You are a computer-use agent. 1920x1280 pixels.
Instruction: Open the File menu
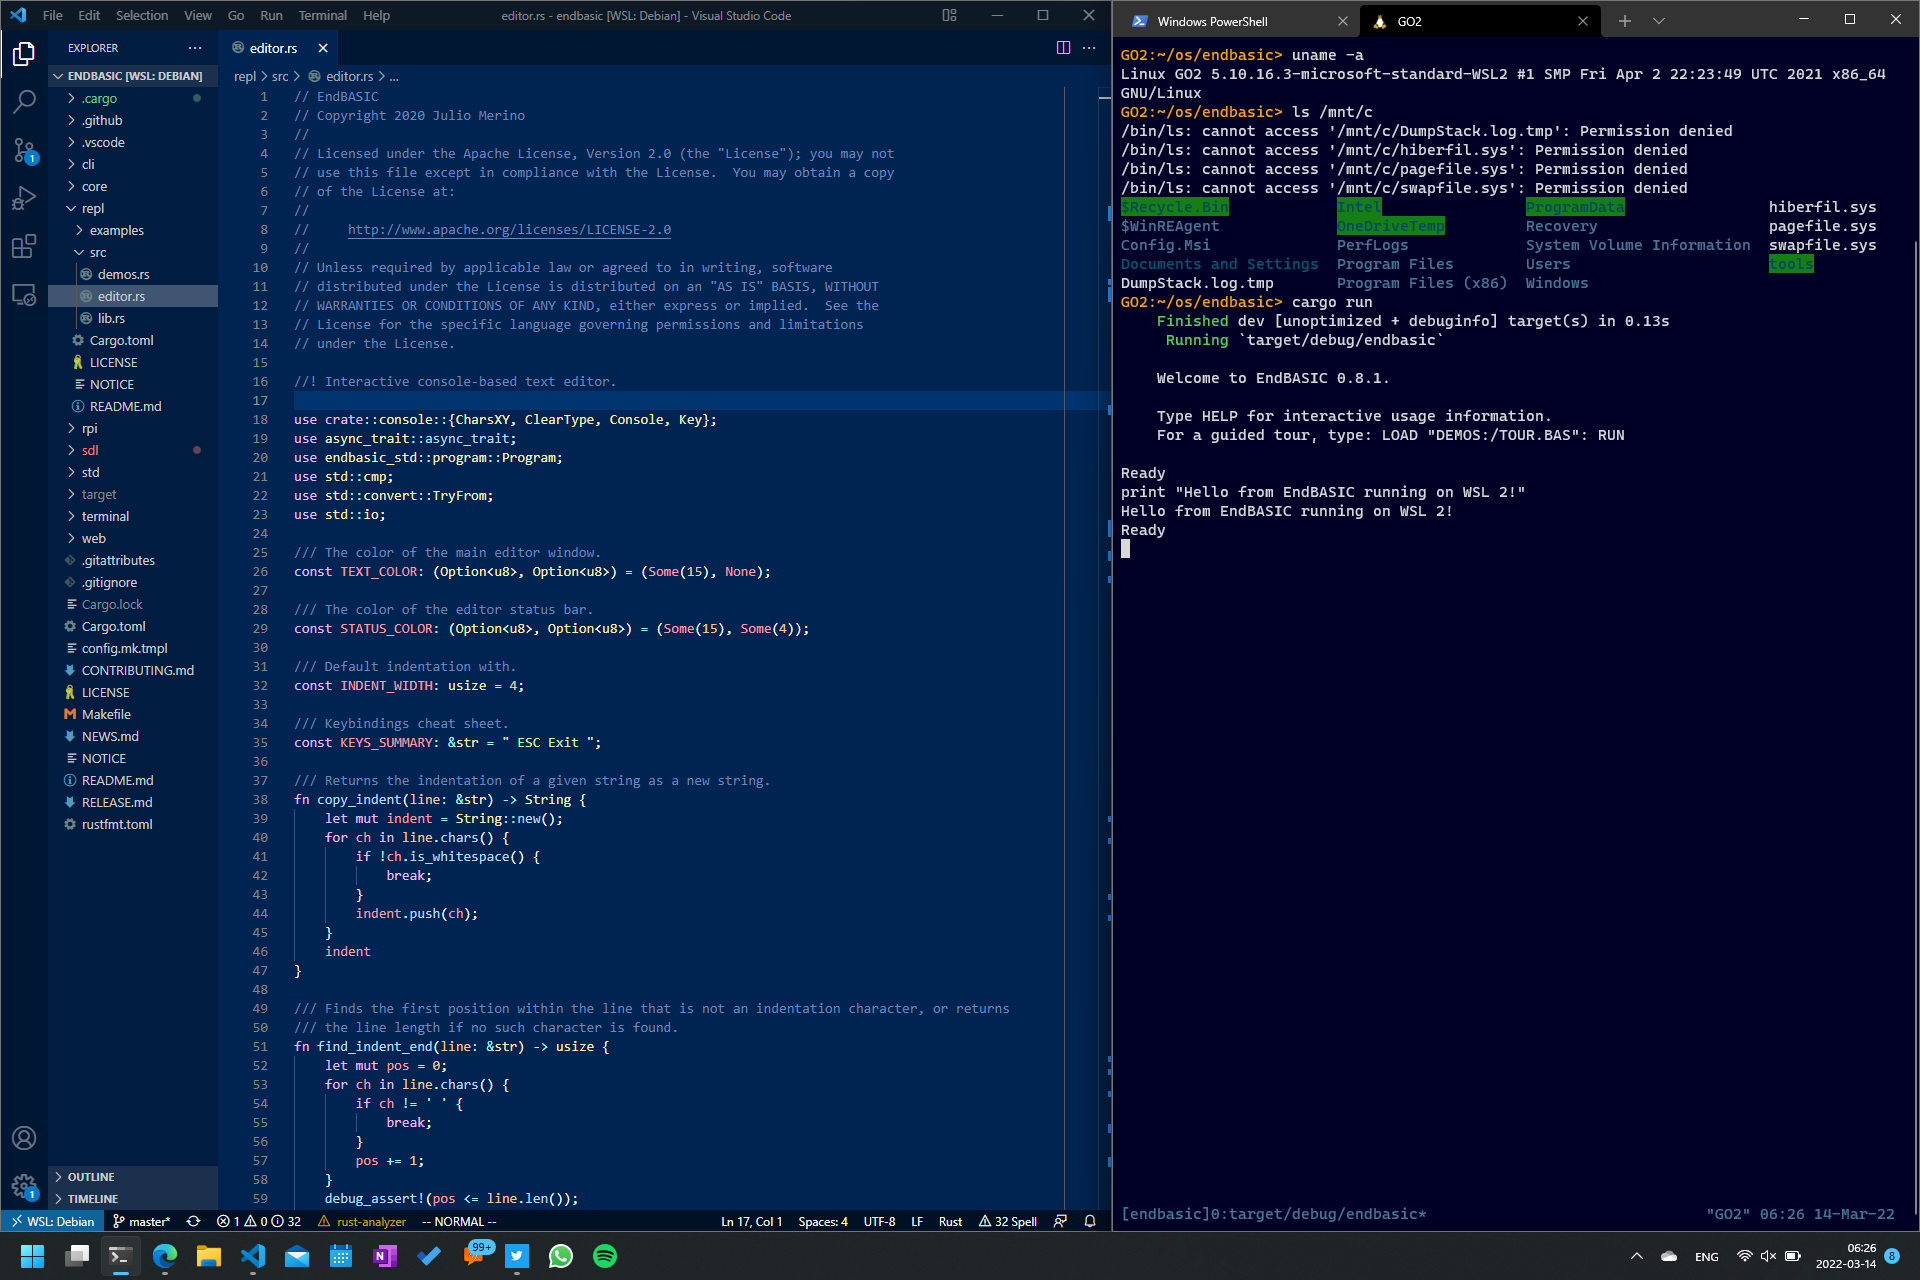[53, 15]
